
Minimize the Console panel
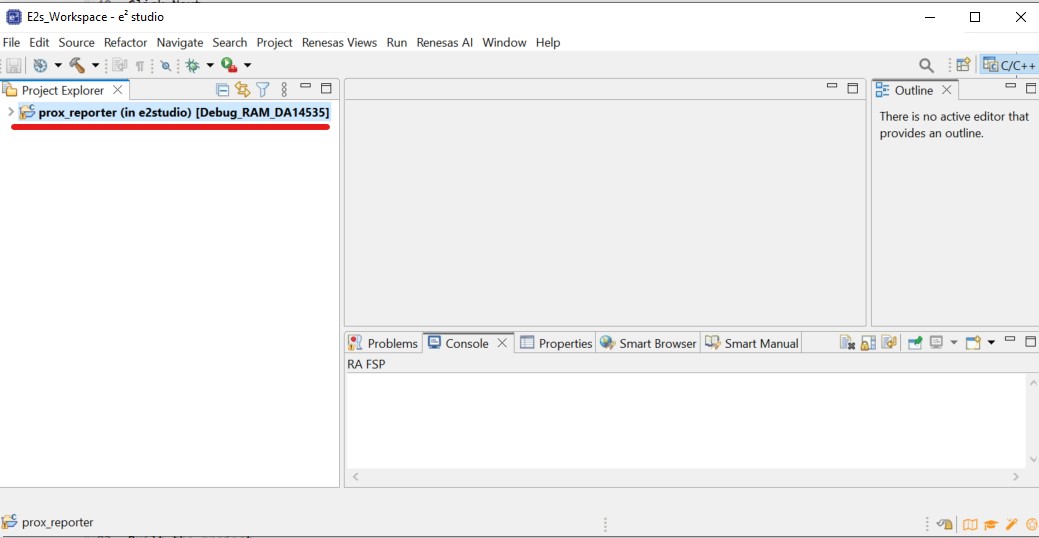tap(1011, 339)
